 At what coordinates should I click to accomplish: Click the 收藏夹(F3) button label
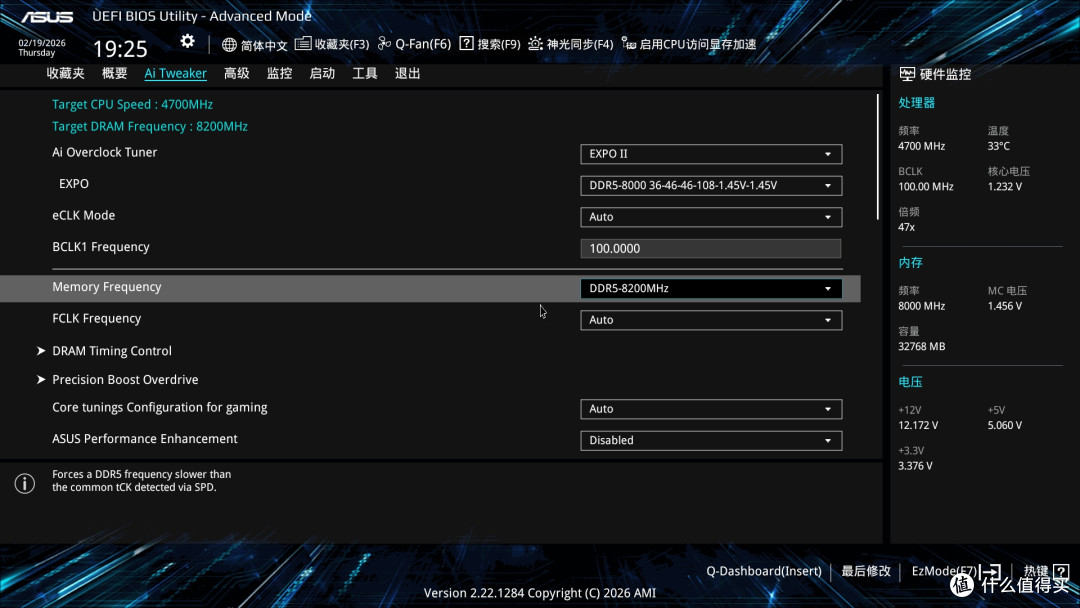pyautogui.click(x=342, y=44)
